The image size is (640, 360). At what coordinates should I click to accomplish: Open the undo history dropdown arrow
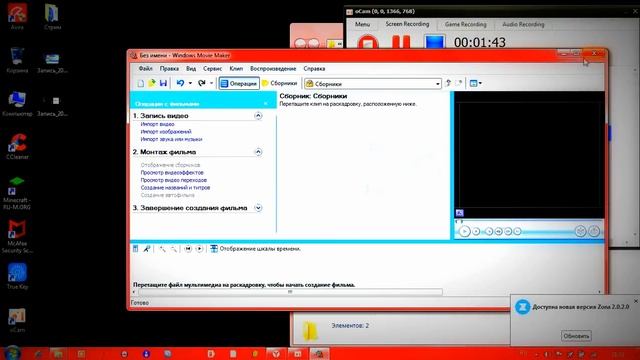190,83
